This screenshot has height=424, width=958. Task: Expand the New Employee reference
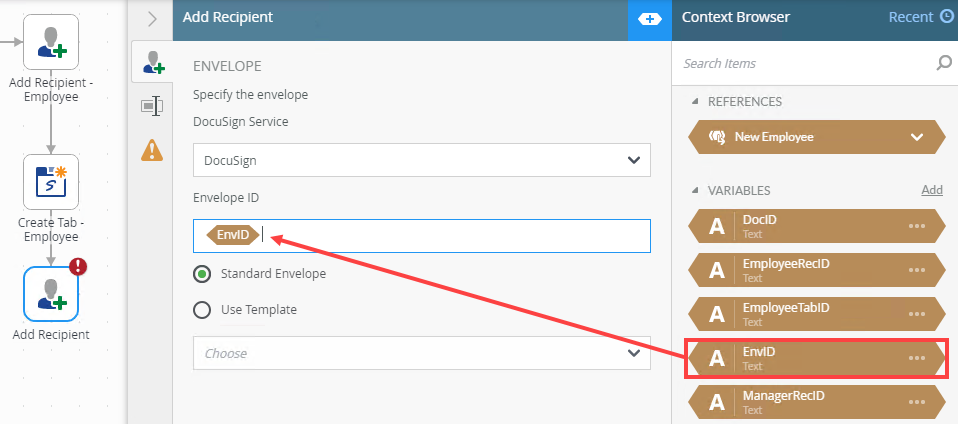(x=917, y=137)
